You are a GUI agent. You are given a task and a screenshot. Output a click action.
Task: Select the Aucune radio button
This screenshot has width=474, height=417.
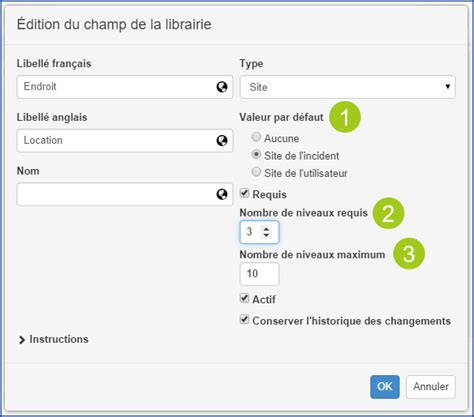pos(256,137)
